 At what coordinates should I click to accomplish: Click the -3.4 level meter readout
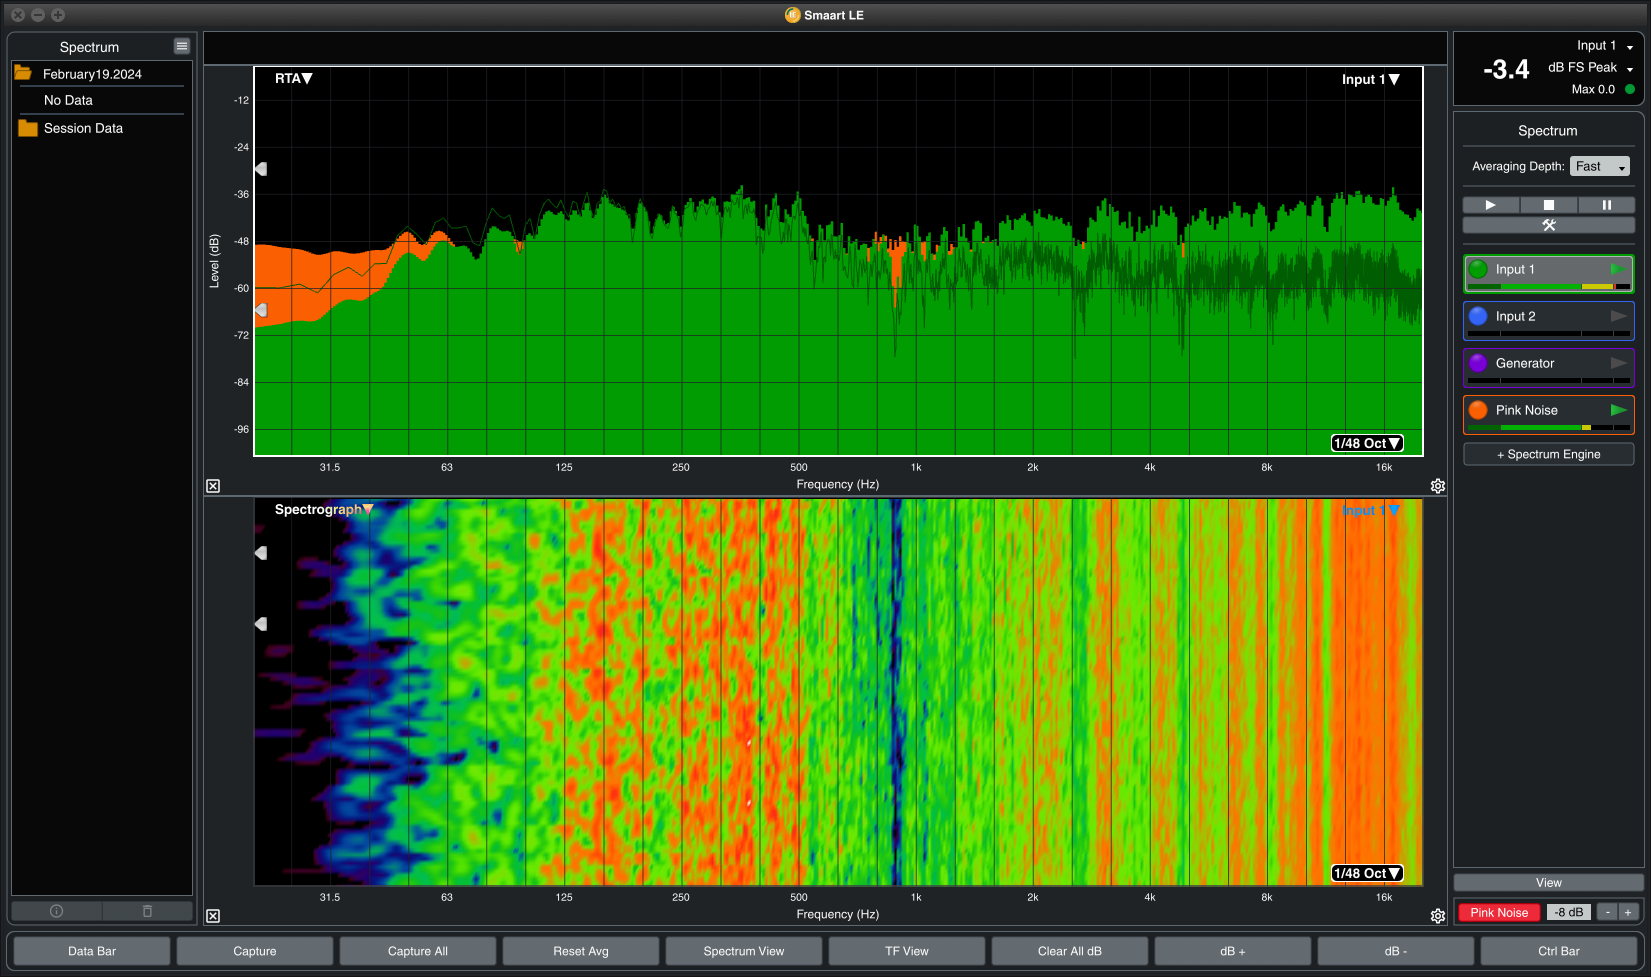pyautogui.click(x=1506, y=69)
